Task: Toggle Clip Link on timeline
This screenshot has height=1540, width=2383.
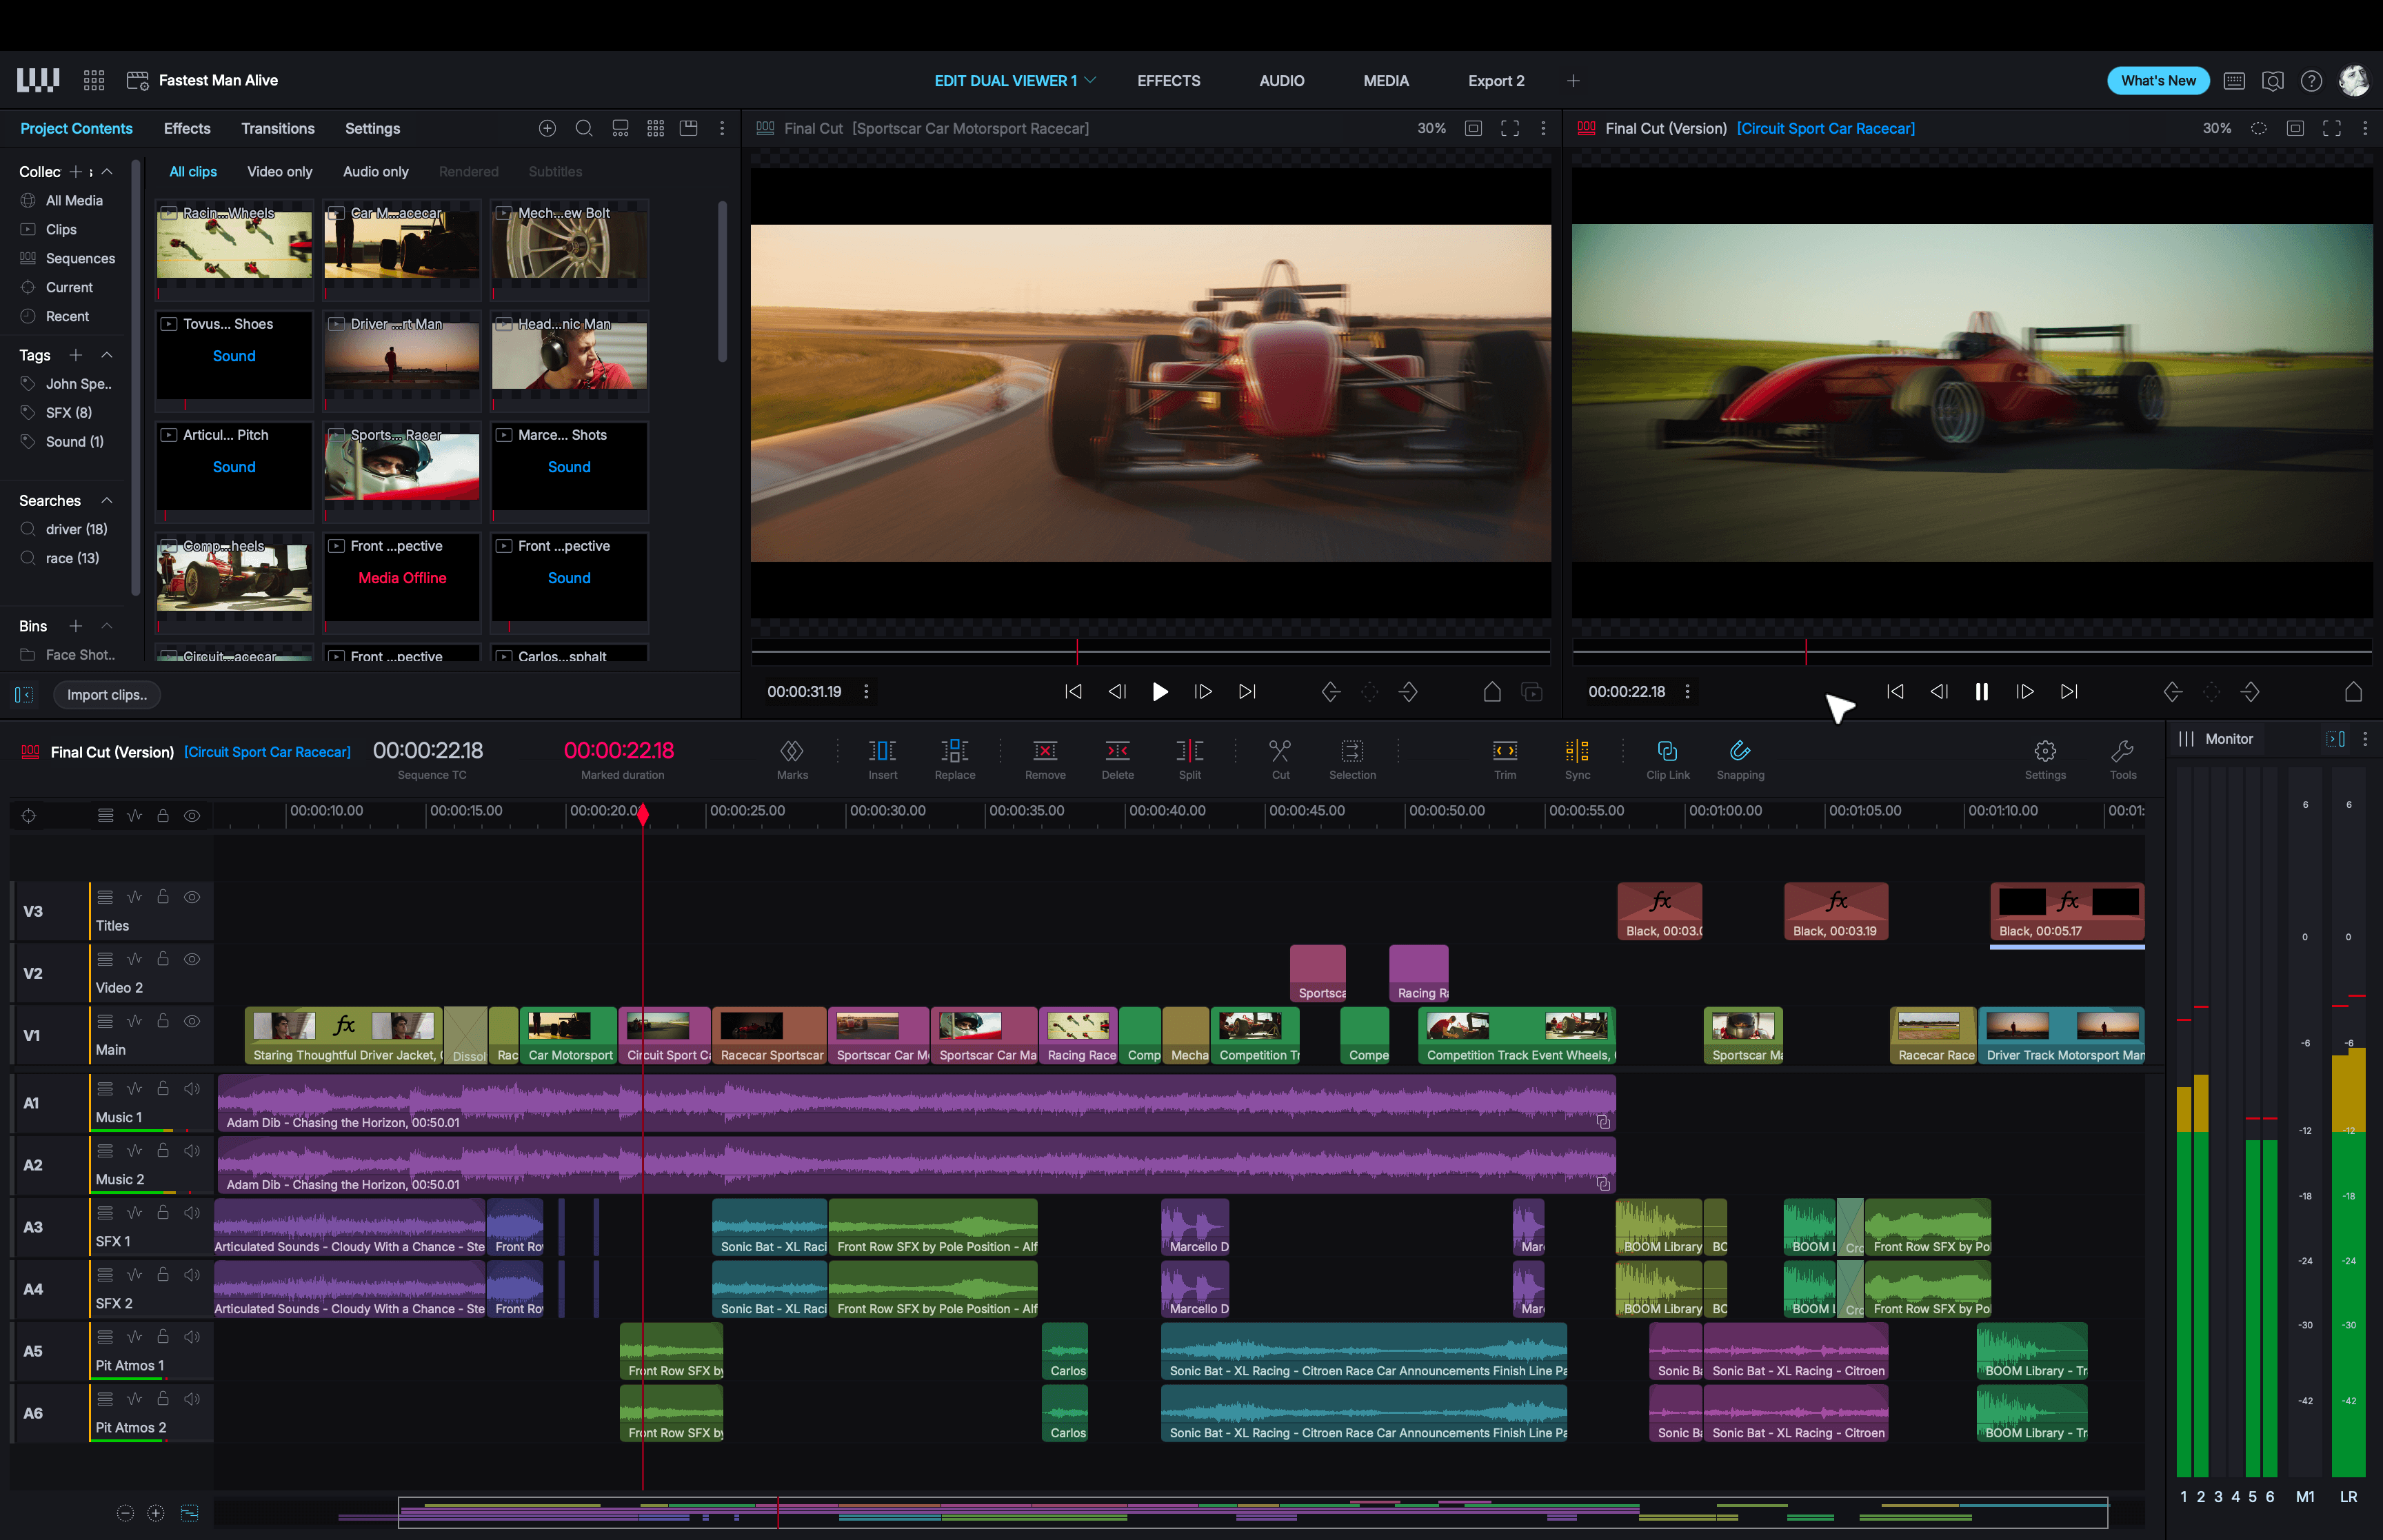Action: [x=1667, y=751]
